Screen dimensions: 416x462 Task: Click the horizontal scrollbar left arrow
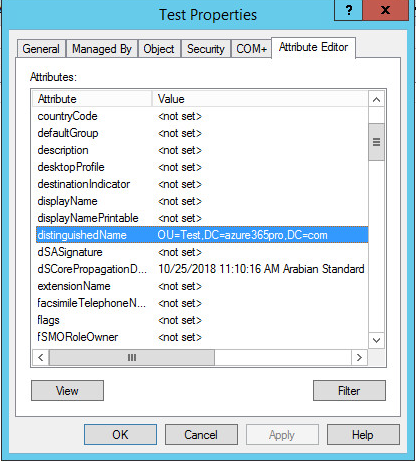pos(41,357)
